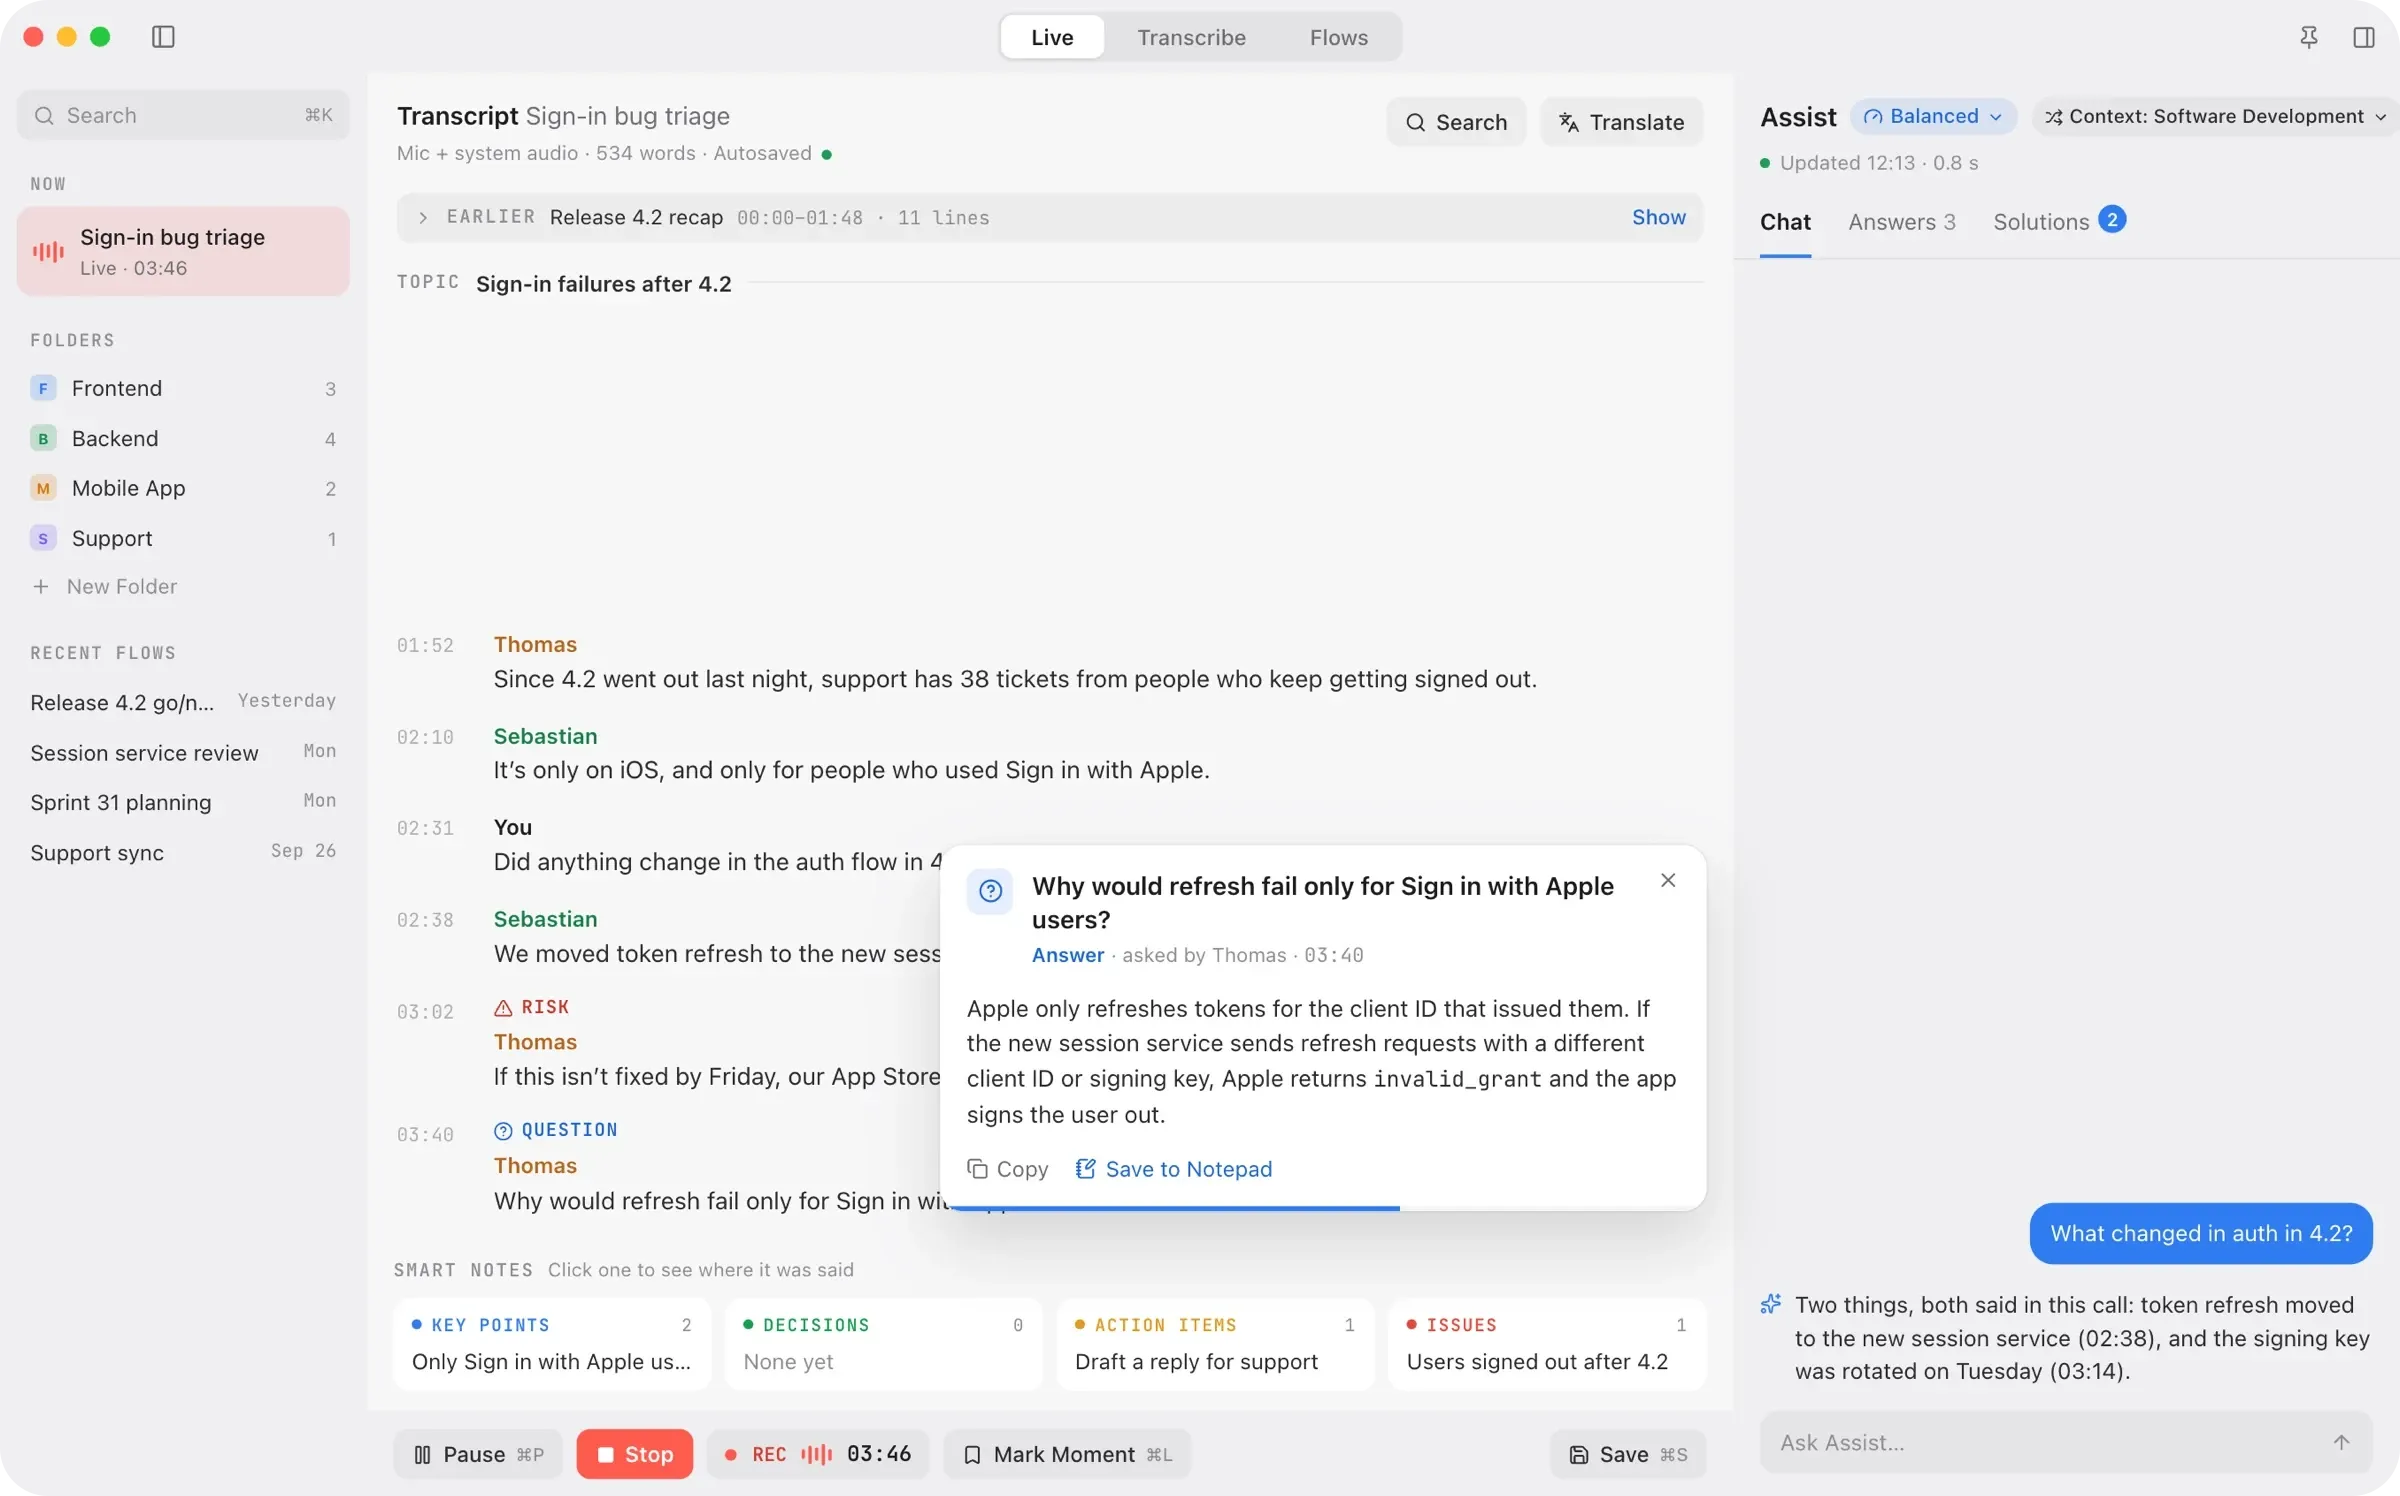This screenshot has width=2400, height=1496.
Task: Click the pin window icon
Action: click(2308, 37)
